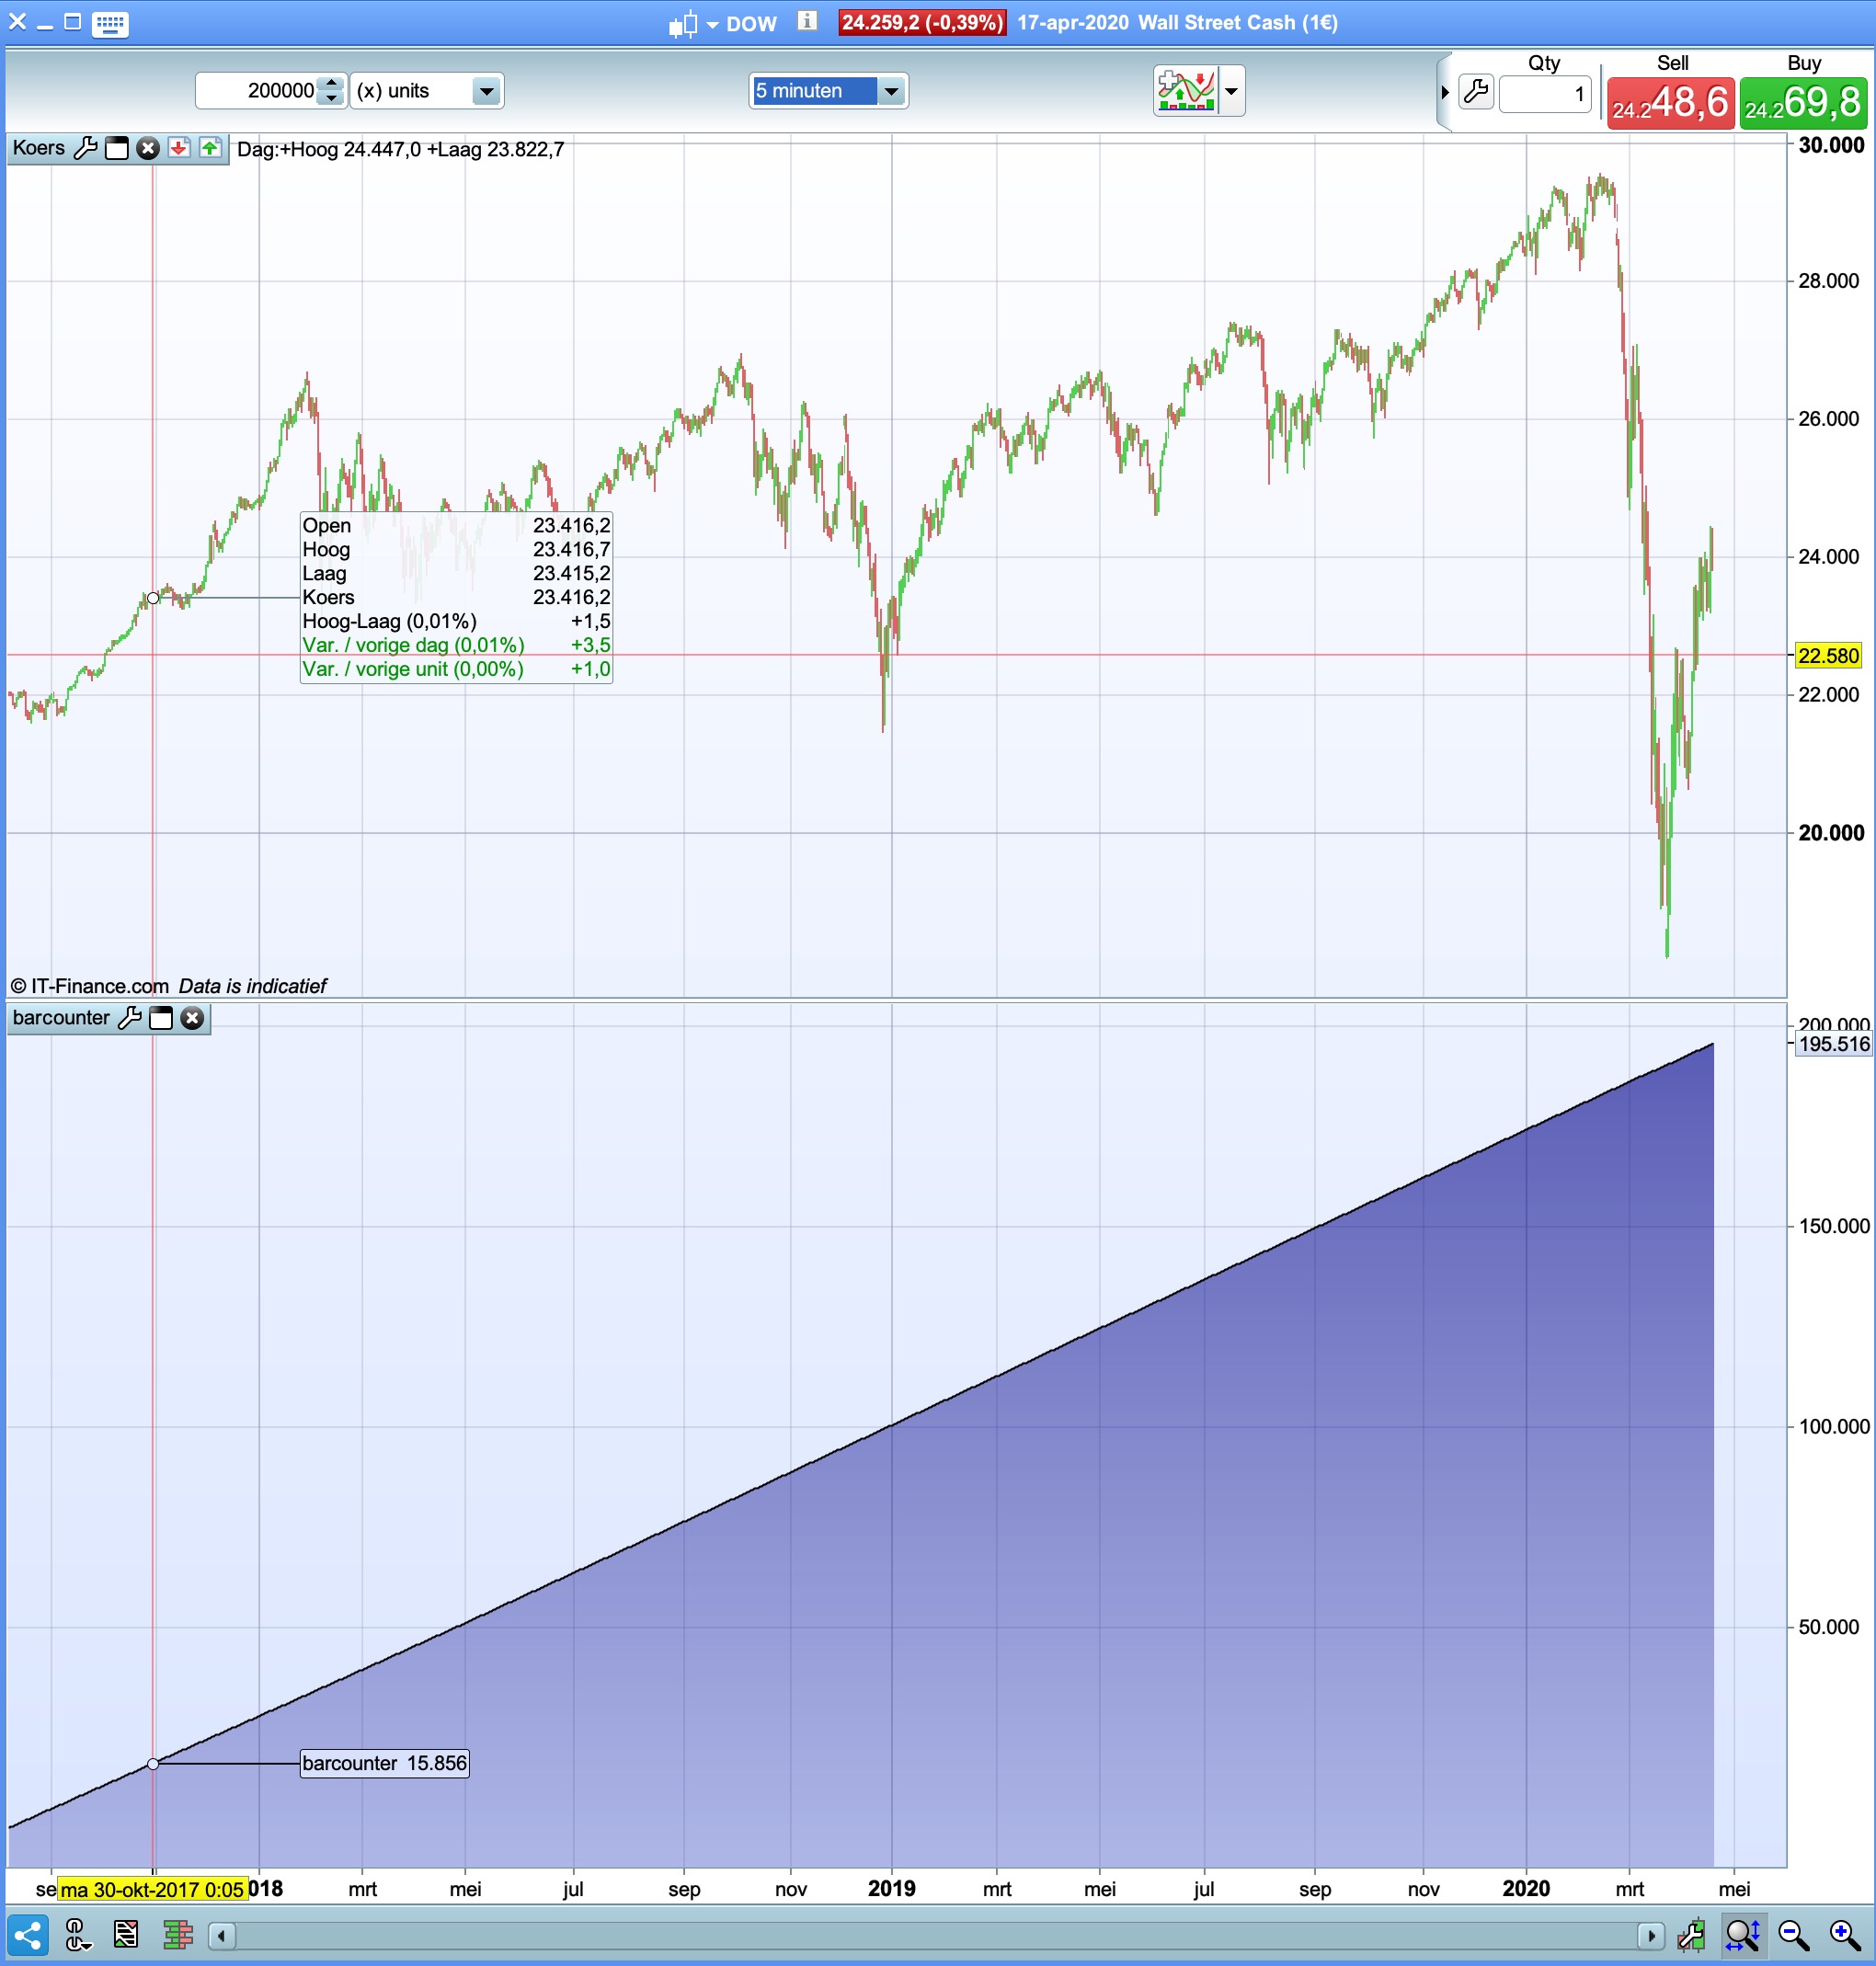The height and width of the screenshot is (1966, 1876).
Task: Open Koers panel wrench settings
Action: (x=86, y=148)
